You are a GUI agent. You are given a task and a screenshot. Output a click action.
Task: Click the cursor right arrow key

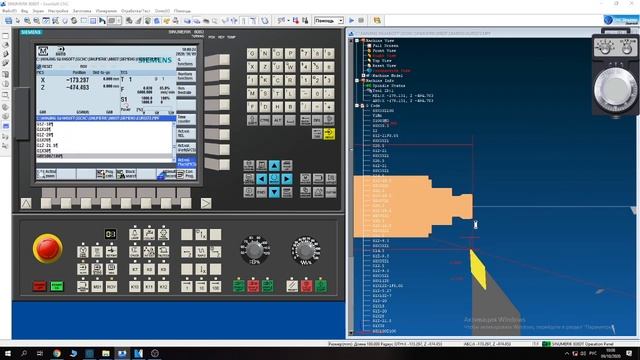[287, 179]
